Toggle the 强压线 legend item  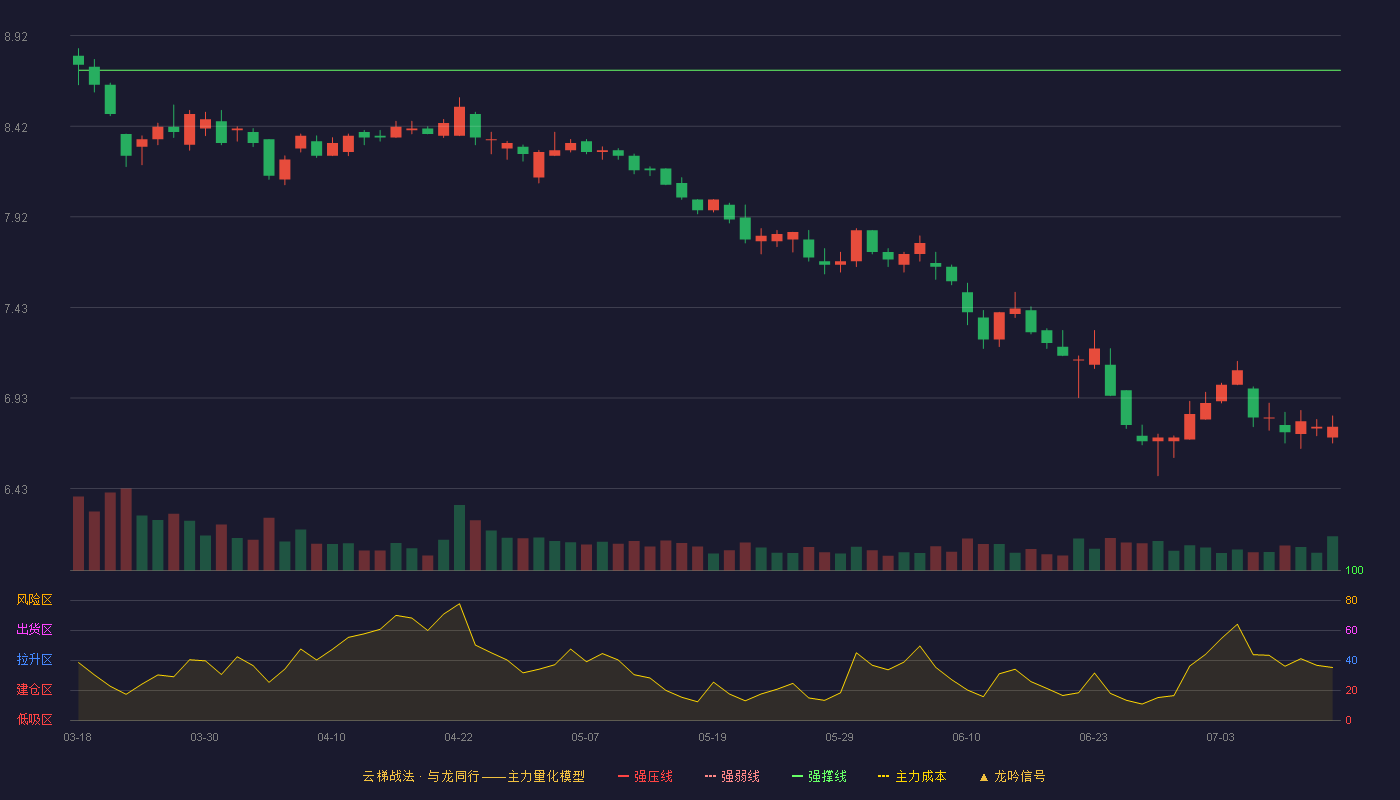tap(645, 776)
